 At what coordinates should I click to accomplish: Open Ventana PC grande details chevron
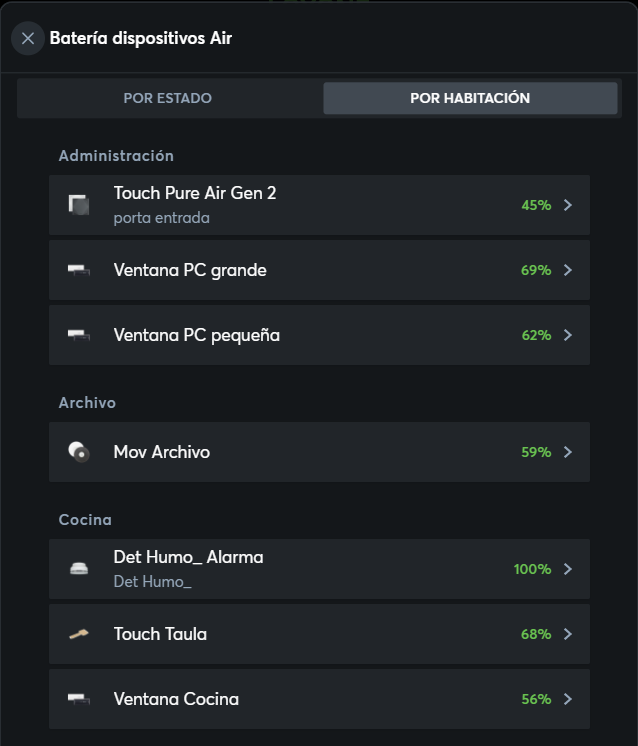[568, 270]
